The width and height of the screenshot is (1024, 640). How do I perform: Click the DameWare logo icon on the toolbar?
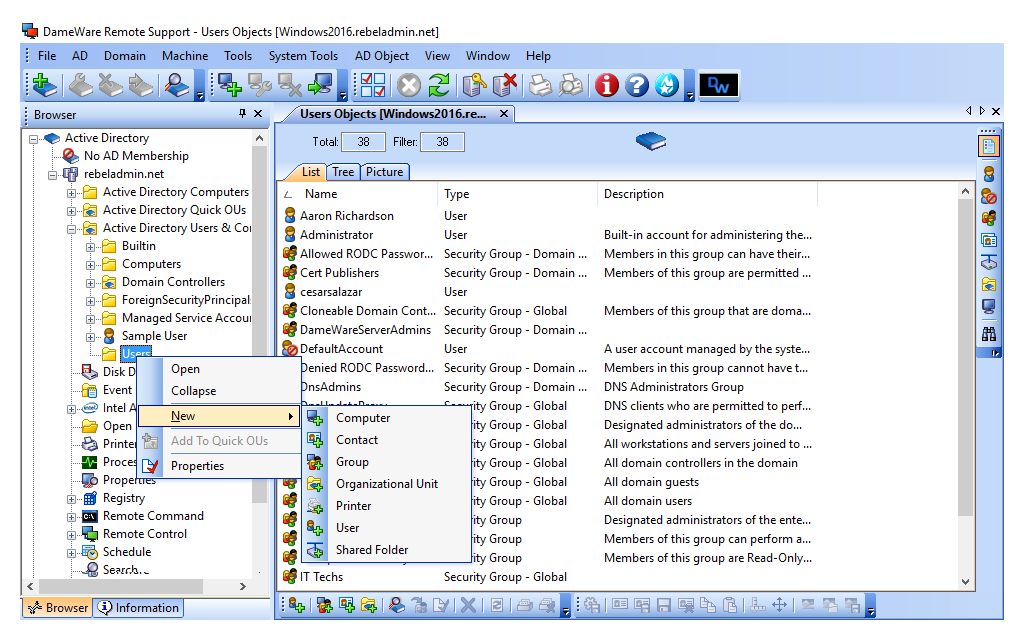coord(719,85)
